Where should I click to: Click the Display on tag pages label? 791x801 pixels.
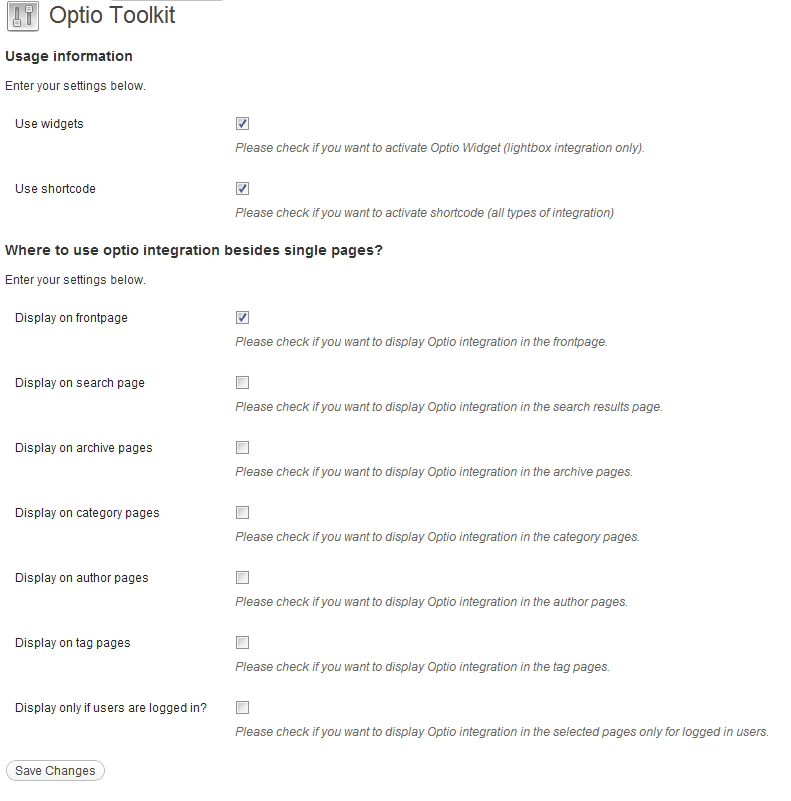73,643
